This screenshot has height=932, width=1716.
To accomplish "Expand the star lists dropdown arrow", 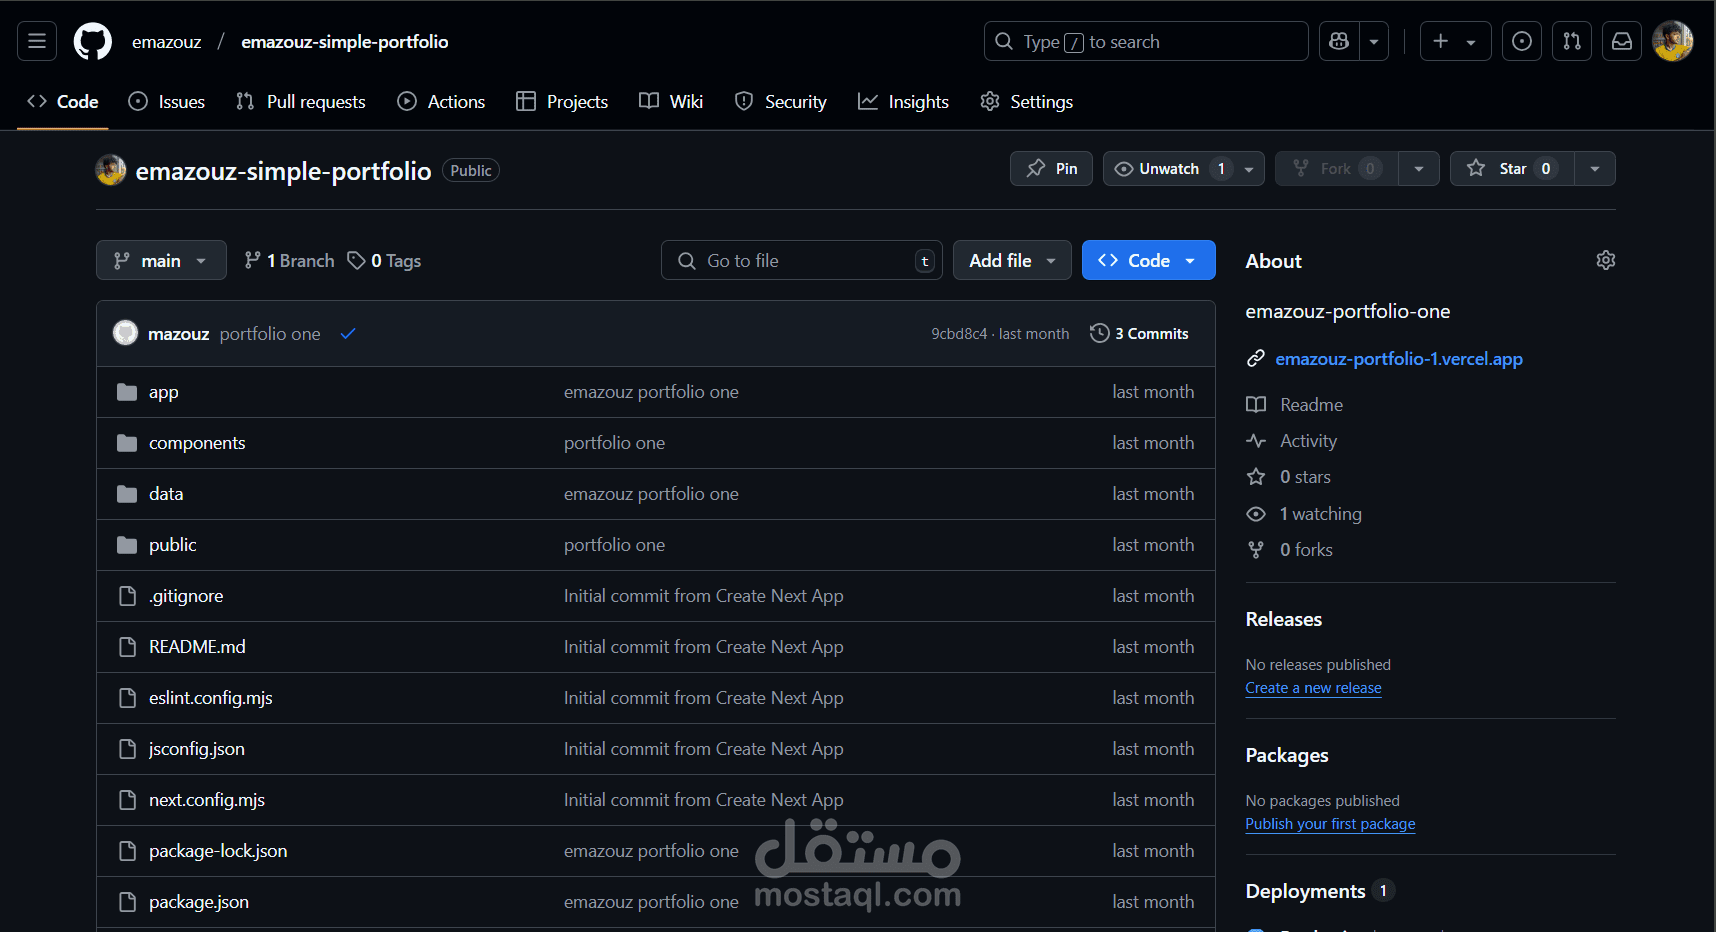I will pyautogui.click(x=1595, y=169).
